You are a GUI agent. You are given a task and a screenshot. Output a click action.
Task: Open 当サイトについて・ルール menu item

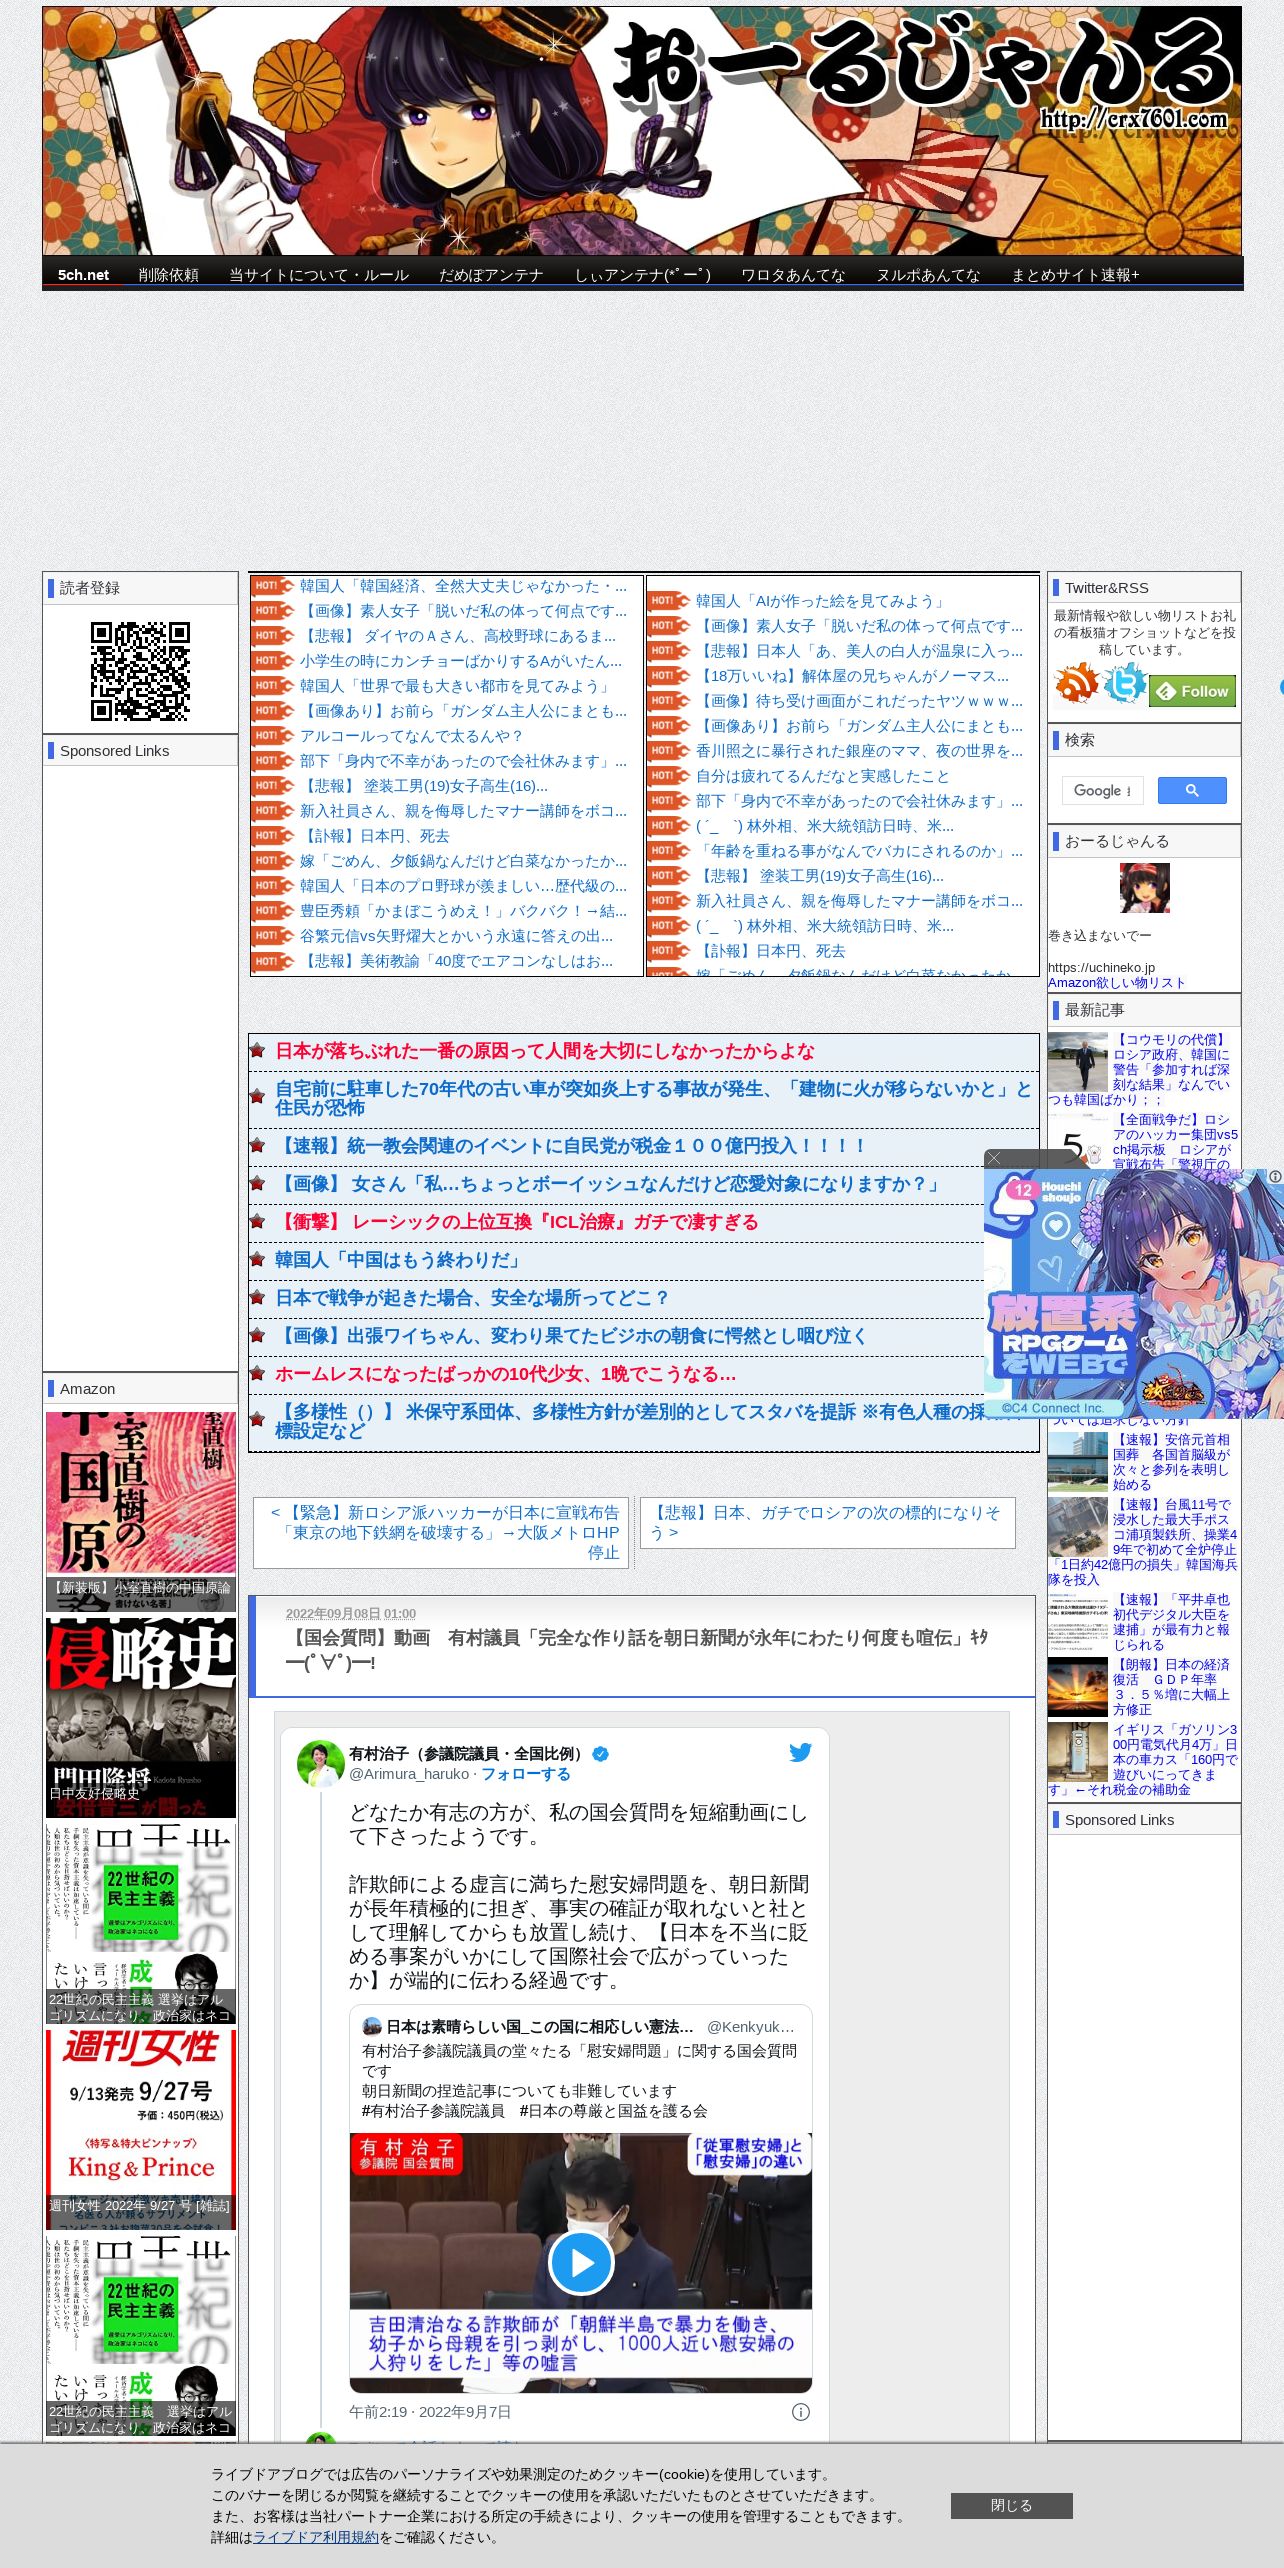[x=319, y=275]
